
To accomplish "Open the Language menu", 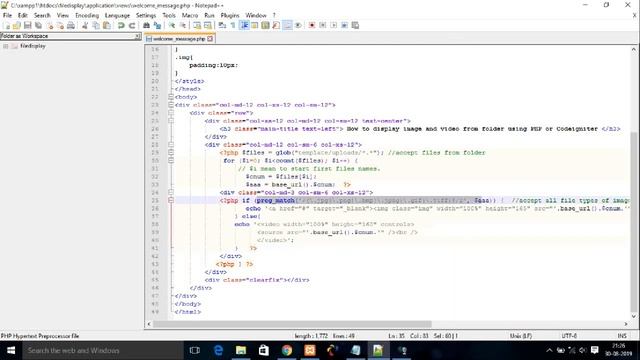I will (117, 16).
